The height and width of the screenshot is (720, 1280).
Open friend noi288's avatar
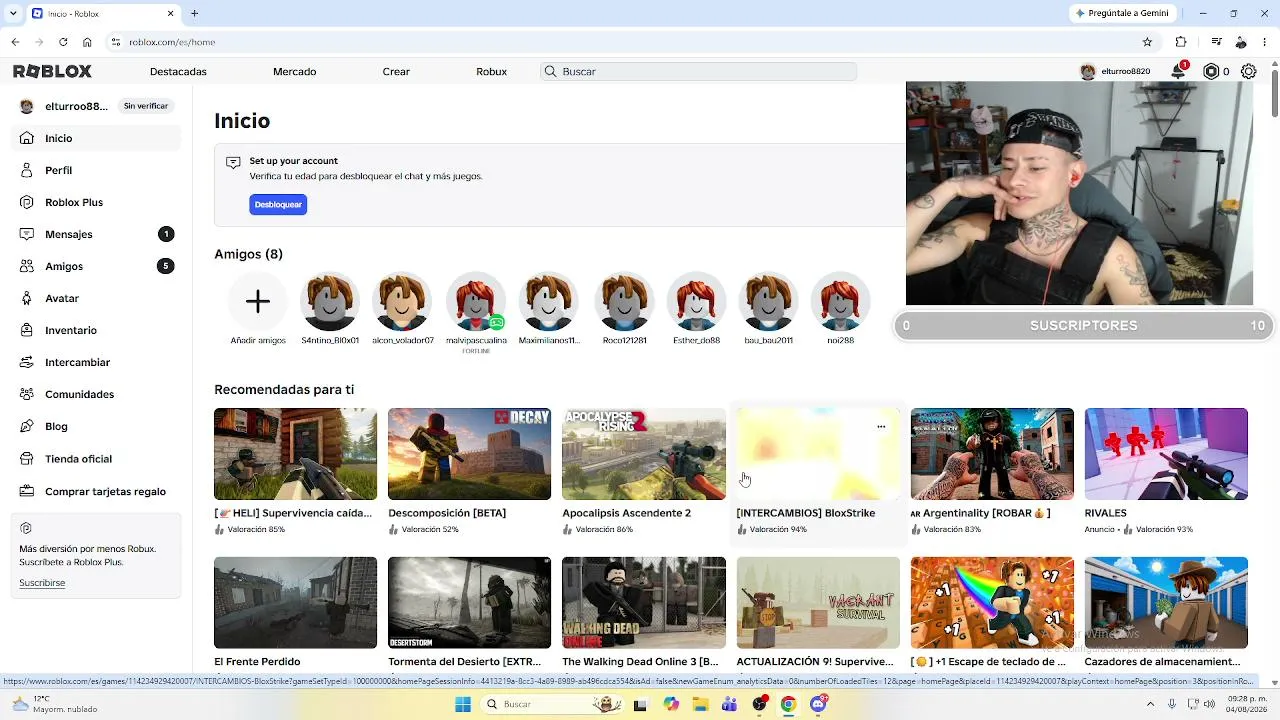click(840, 301)
